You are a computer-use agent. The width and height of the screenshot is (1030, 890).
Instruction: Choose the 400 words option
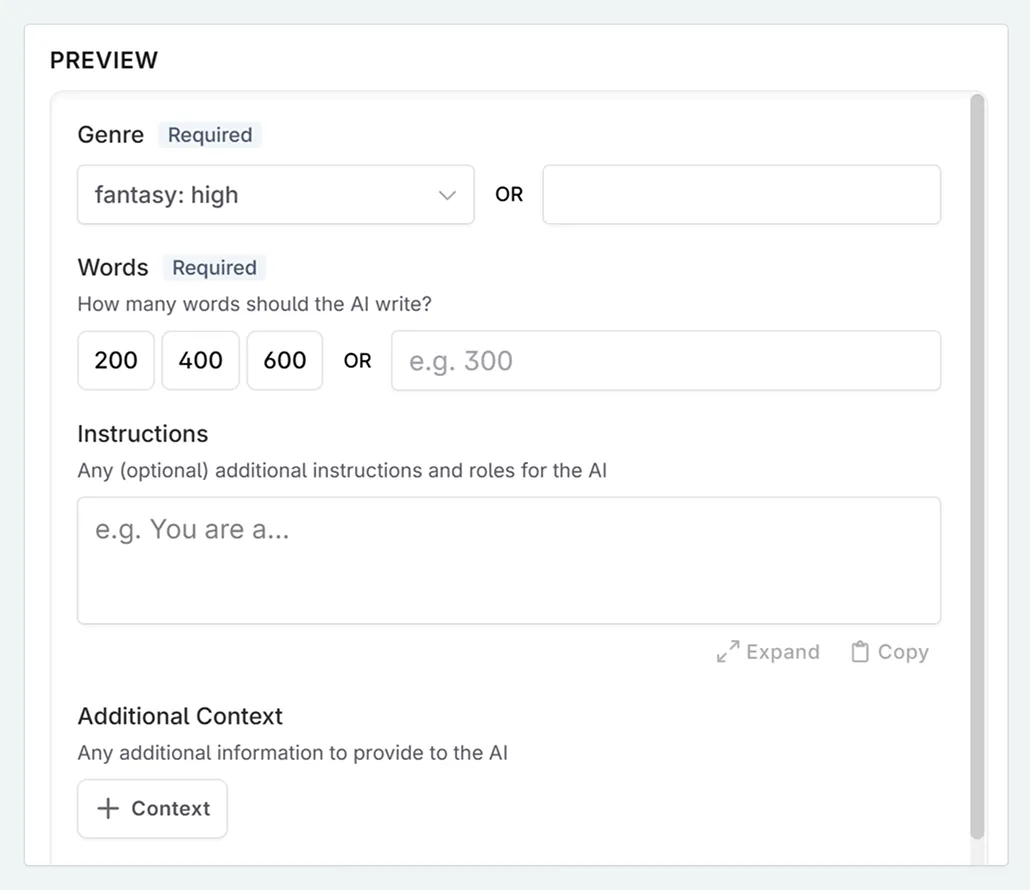coord(199,360)
